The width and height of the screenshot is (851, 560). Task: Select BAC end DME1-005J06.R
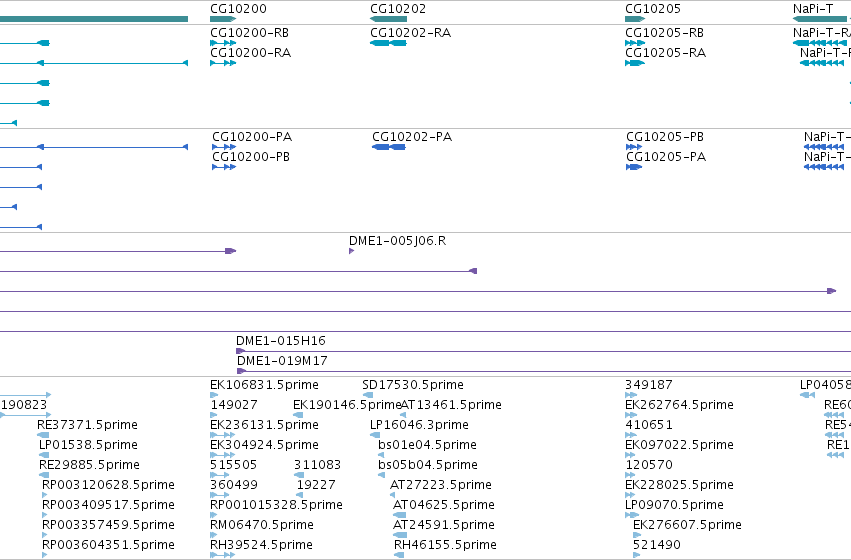(x=397, y=241)
